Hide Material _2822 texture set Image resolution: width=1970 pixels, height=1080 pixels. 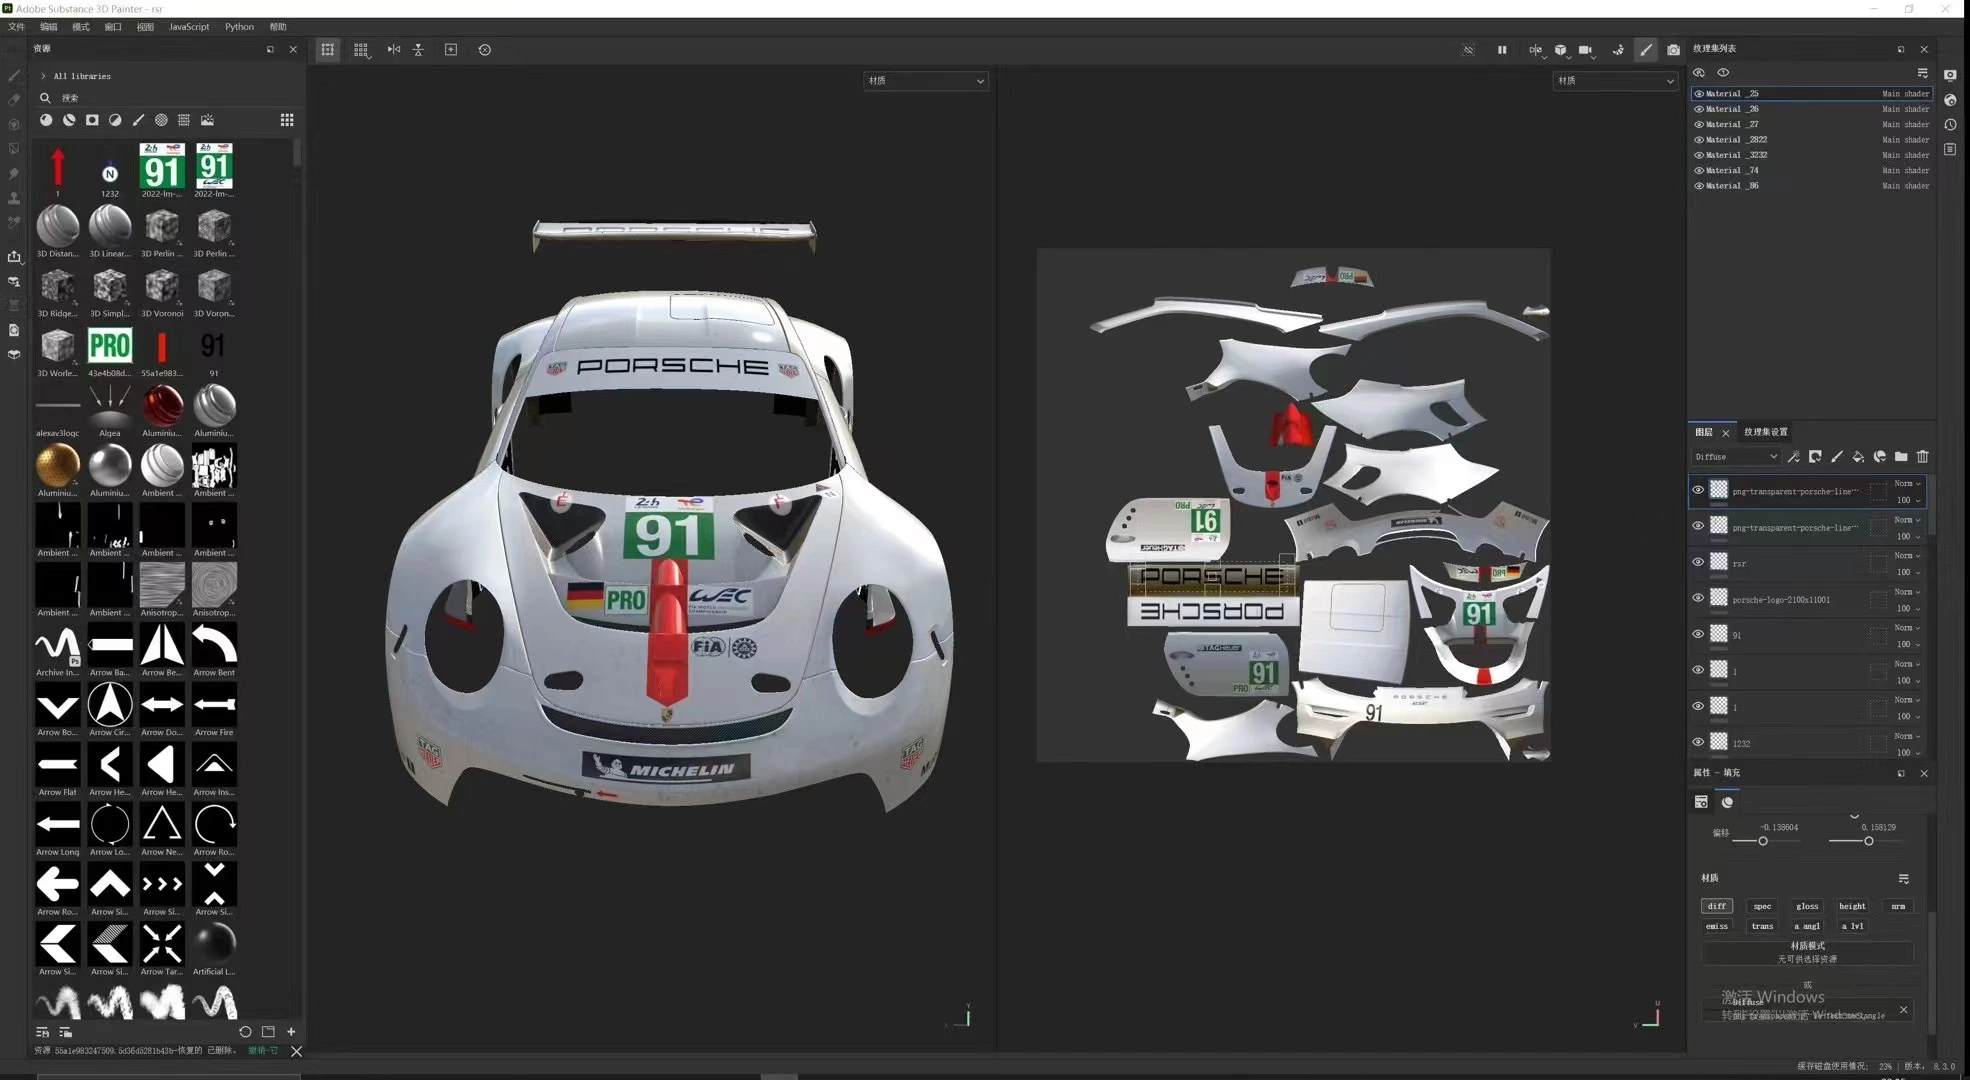[x=1699, y=140]
